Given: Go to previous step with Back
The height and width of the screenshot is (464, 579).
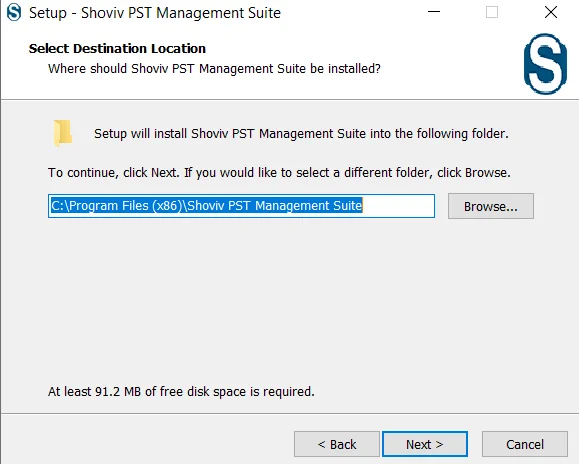Looking at the screenshot, I should 337,444.
